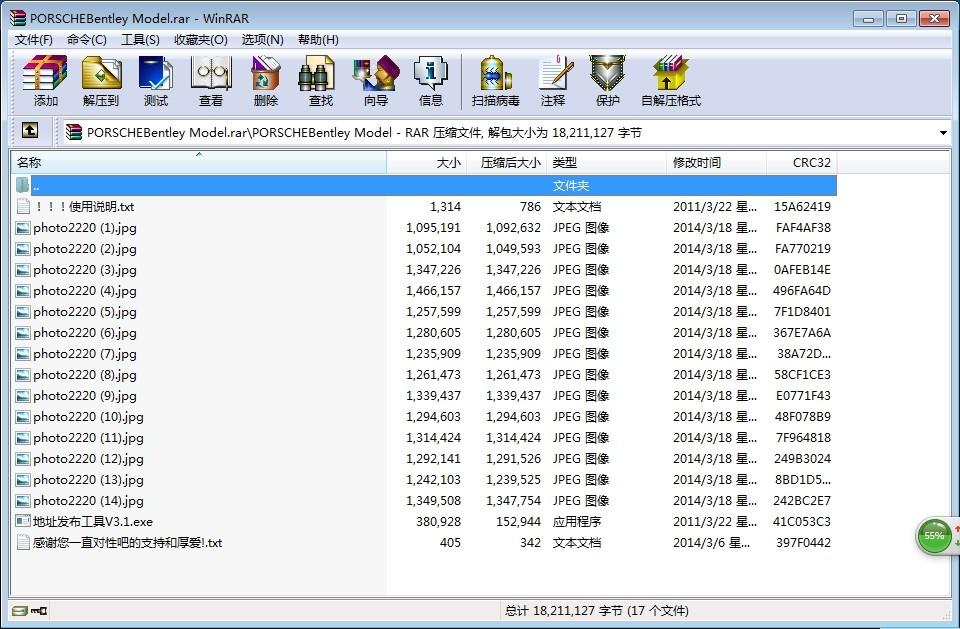Viewport: 960px width, 629px height.
Task: Select file photo2220 (4).jpg
Action: click(x=84, y=291)
